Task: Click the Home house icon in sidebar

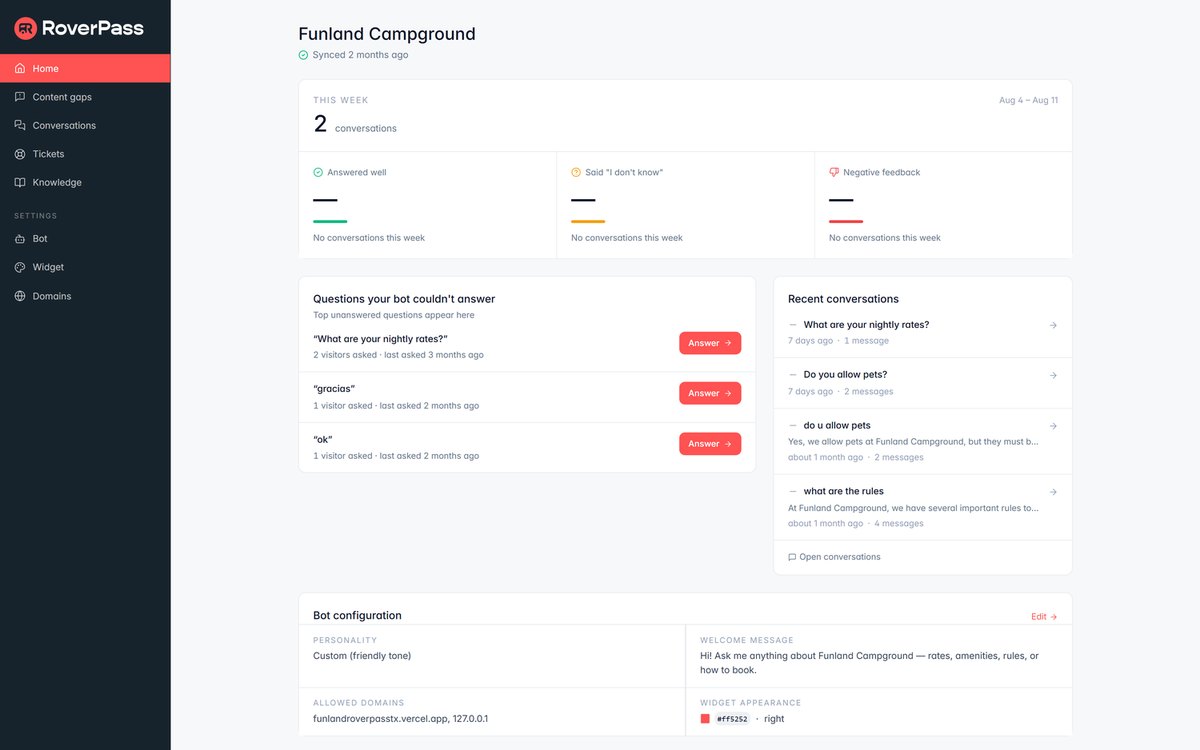Action: [20, 69]
